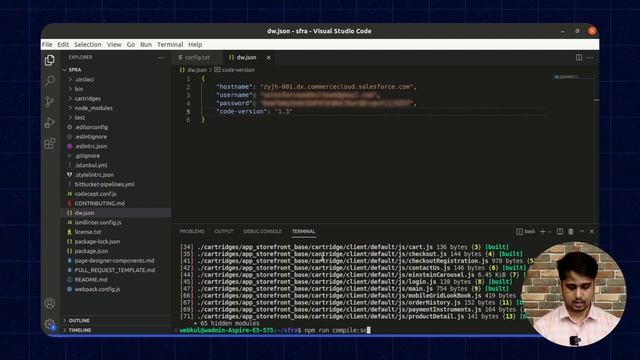Expand the Outline section
This screenshot has width=640, height=360.
click(x=116, y=320)
